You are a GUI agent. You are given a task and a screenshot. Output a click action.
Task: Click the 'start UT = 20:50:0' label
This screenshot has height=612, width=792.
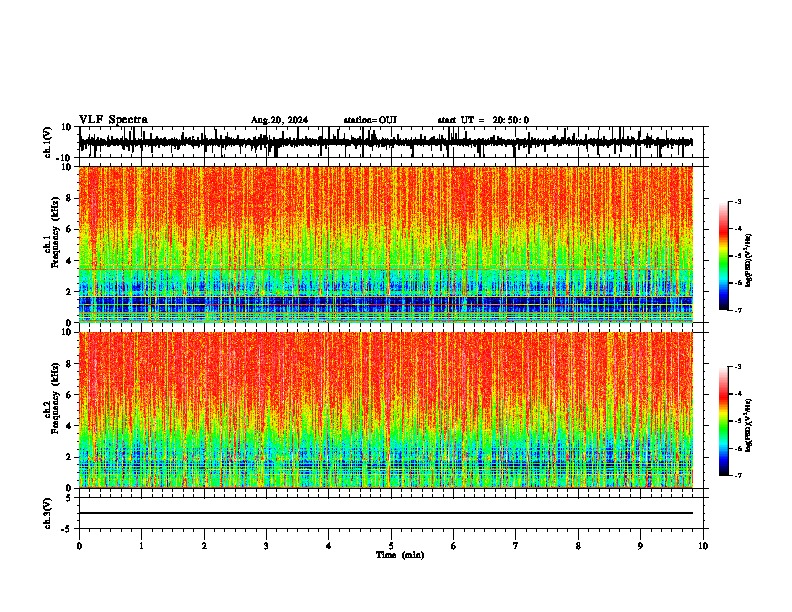point(483,120)
